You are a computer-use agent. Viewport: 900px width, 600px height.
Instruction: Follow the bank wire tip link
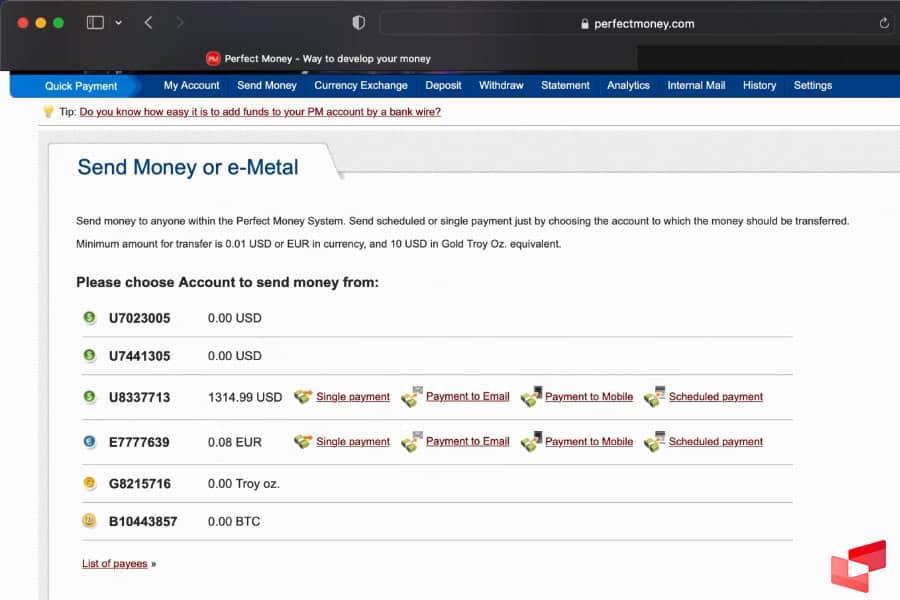point(260,111)
